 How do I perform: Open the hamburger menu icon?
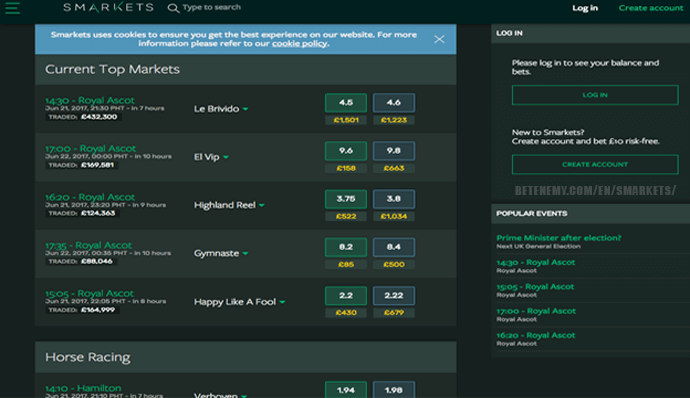click(x=12, y=8)
